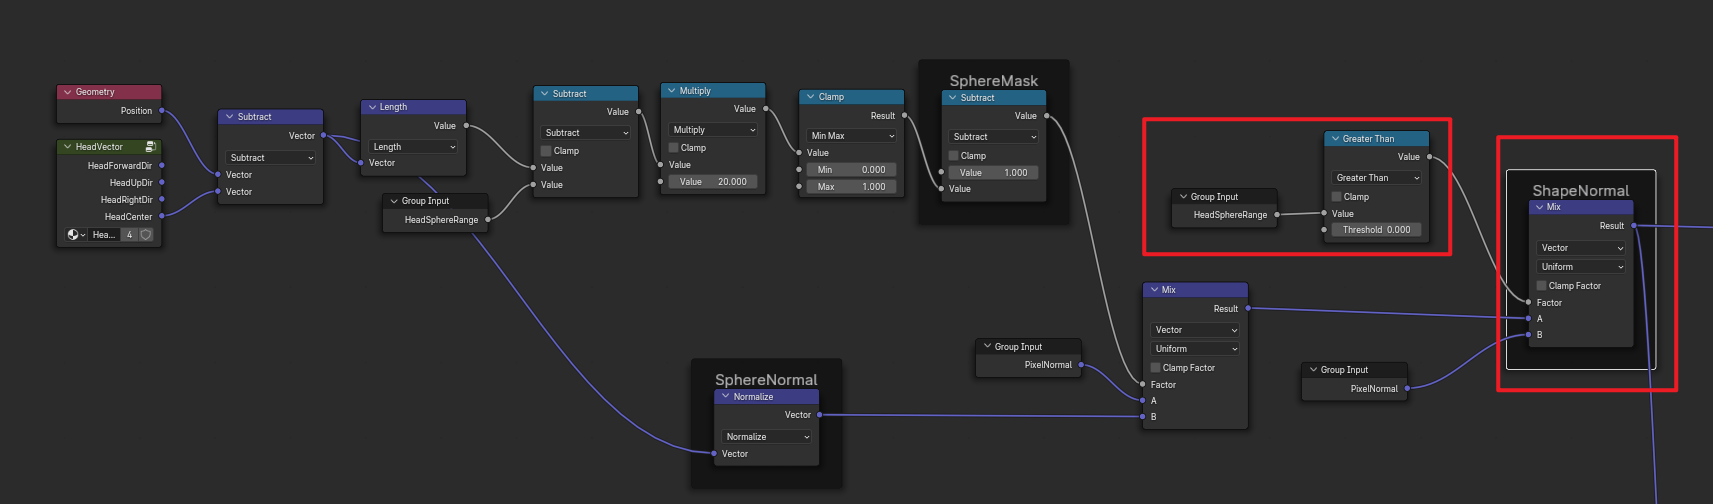This screenshot has width=1713, height=504.
Task: Click the Value output socket of Greater Than node
Action: click(1429, 157)
